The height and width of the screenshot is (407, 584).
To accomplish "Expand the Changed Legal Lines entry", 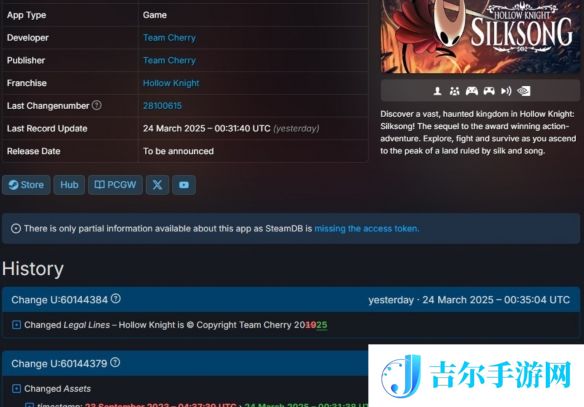I will 16,325.
